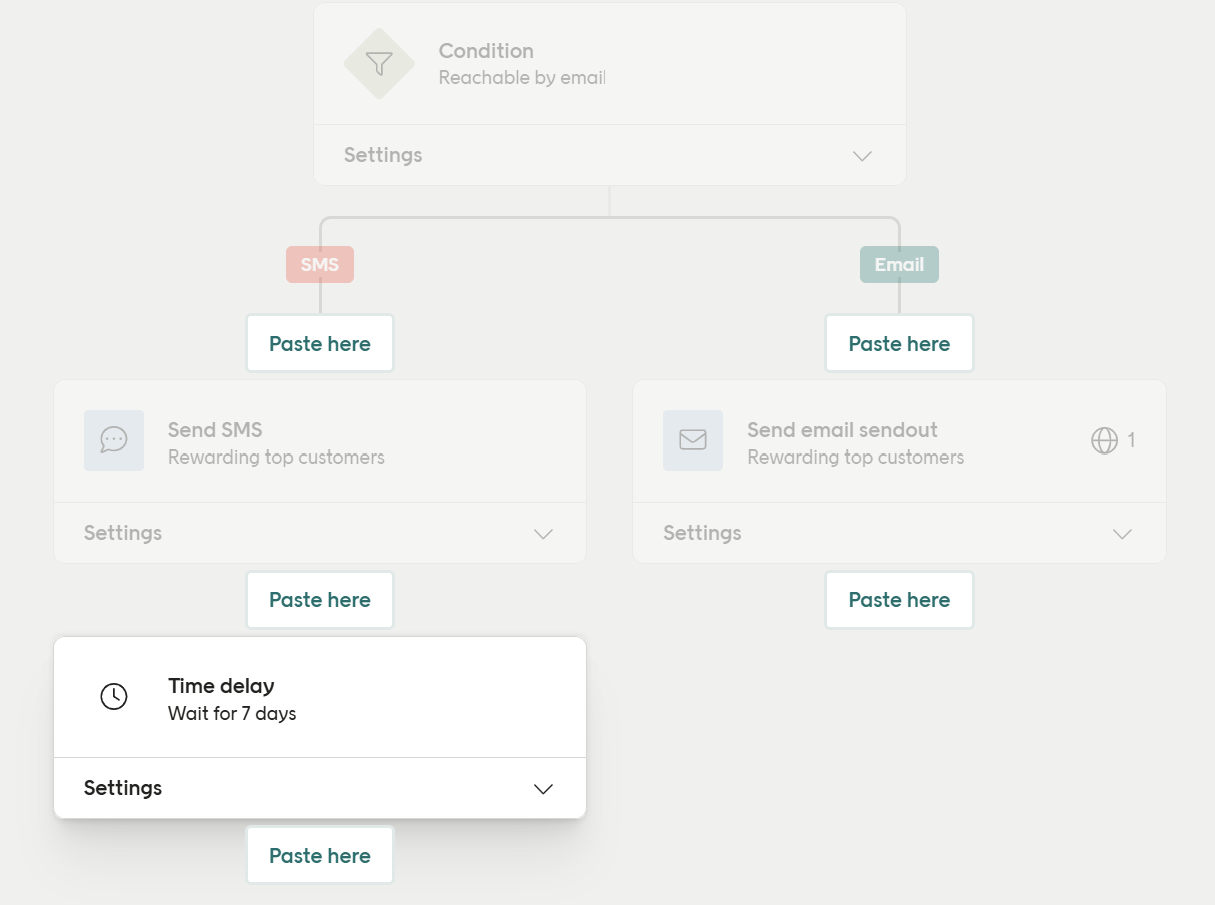1215x905 pixels.
Task: Click the Send SMS speech bubble icon
Action: [x=114, y=440]
